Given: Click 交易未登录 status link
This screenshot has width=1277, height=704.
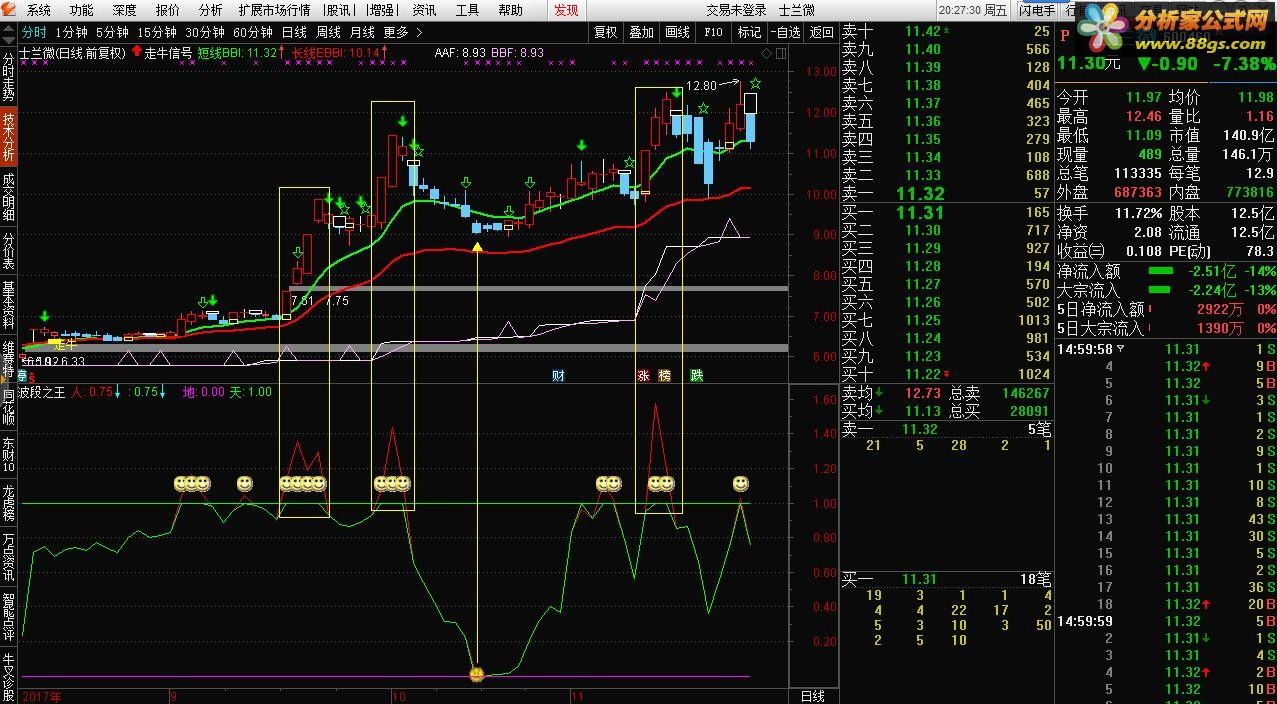Looking at the screenshot, I should point(736,10).
